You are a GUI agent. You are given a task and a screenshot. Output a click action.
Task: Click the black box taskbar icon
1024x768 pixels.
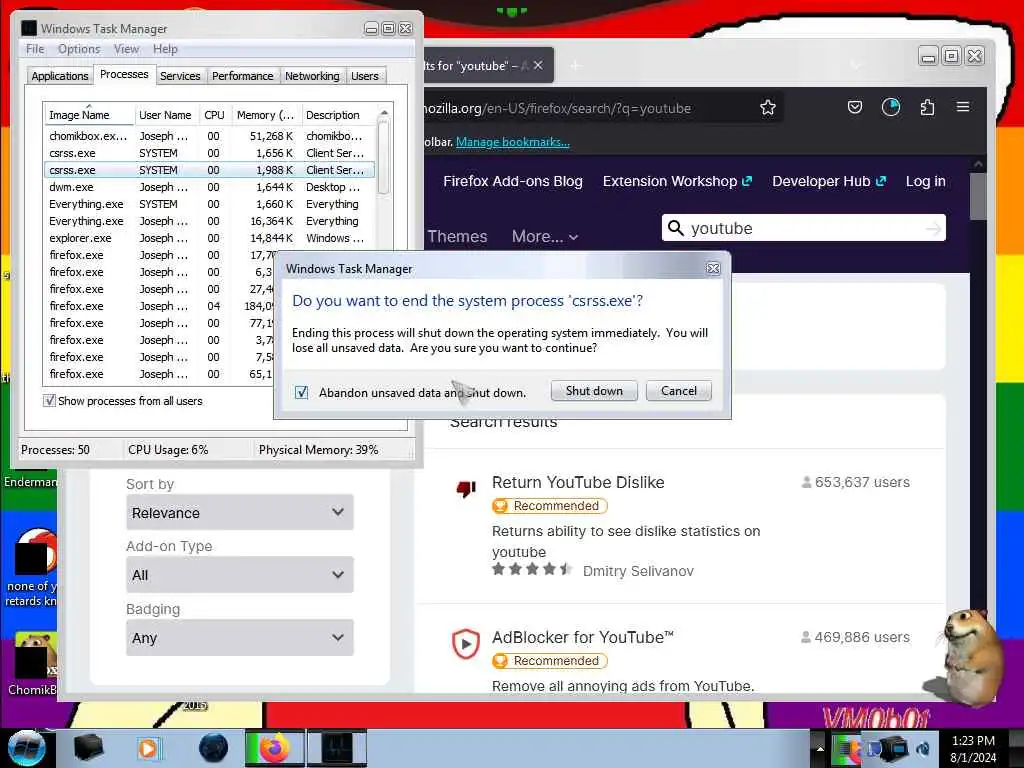point(89,748)
